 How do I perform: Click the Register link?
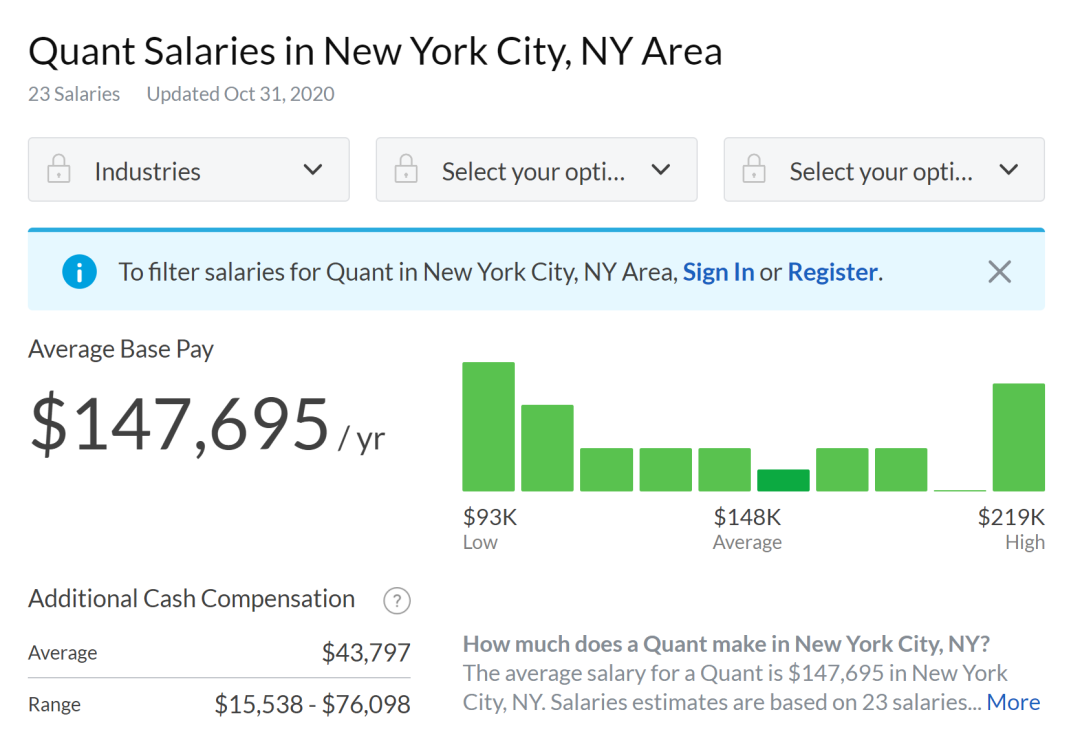(x=832, y=272)
